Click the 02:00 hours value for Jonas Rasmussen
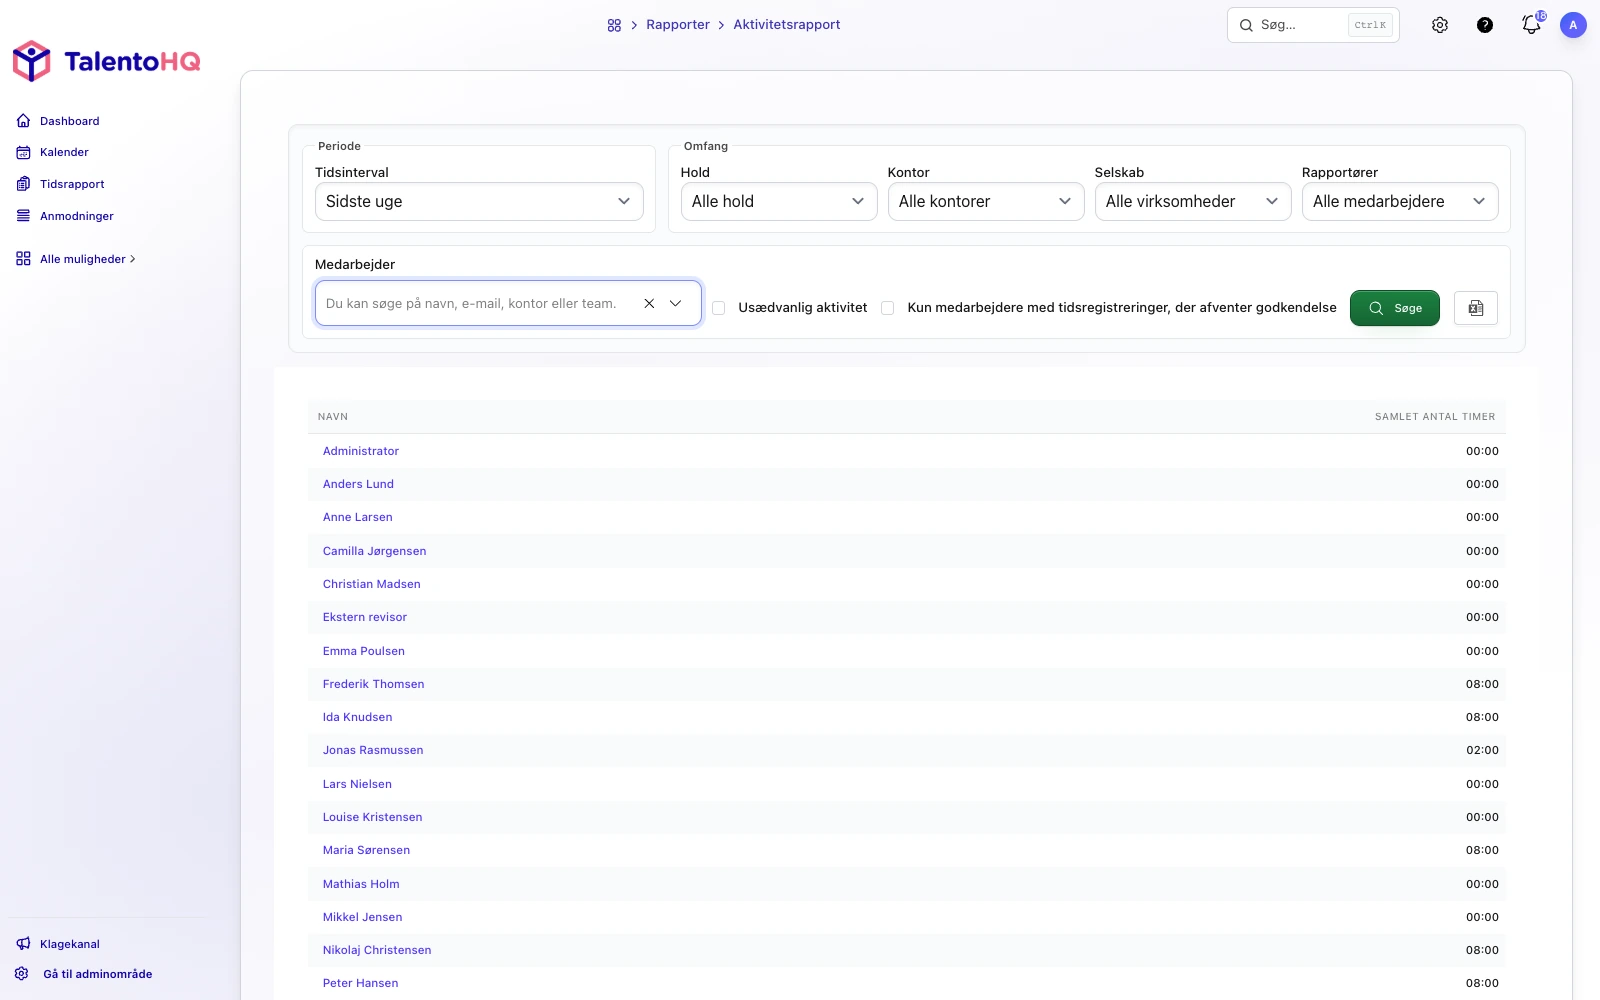The height and width of the screenshot is (1000, 1600). point(1482,750)
